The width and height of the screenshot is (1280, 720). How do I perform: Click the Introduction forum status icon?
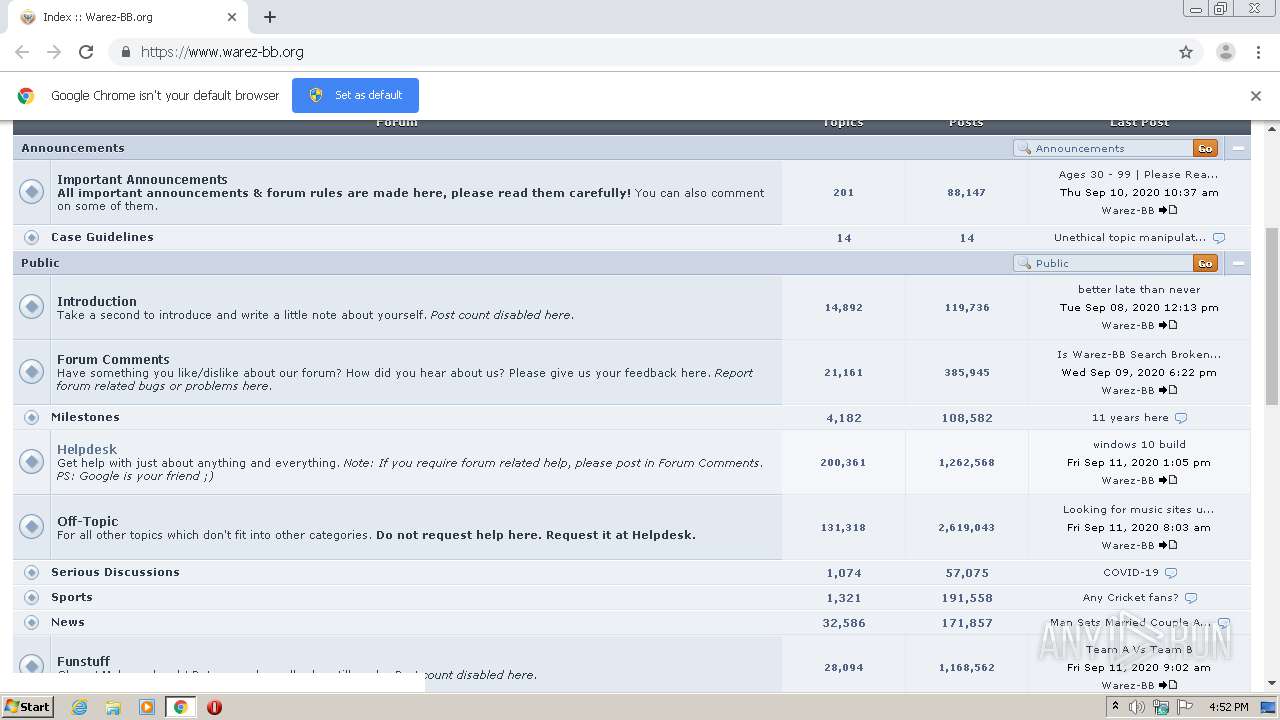tap(32, 306)
